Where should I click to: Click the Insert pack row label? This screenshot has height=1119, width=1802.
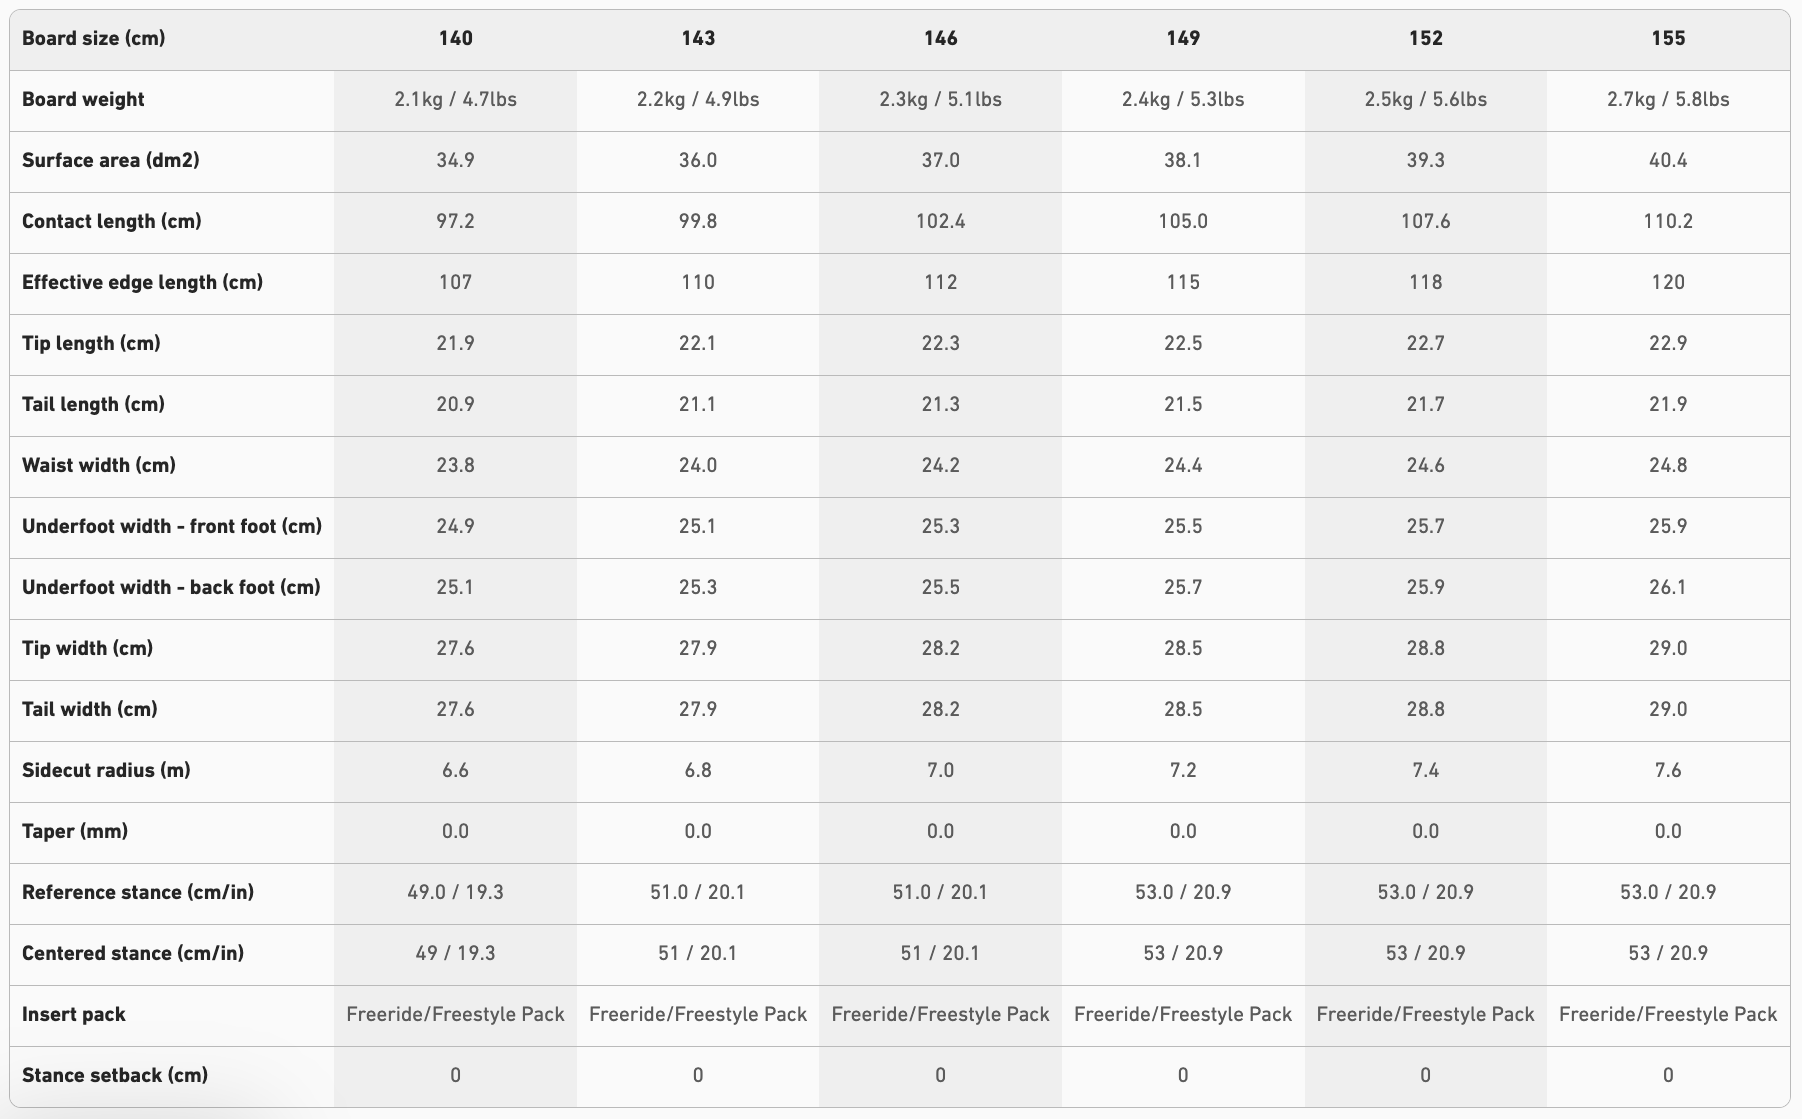[x=74, y=1014]
